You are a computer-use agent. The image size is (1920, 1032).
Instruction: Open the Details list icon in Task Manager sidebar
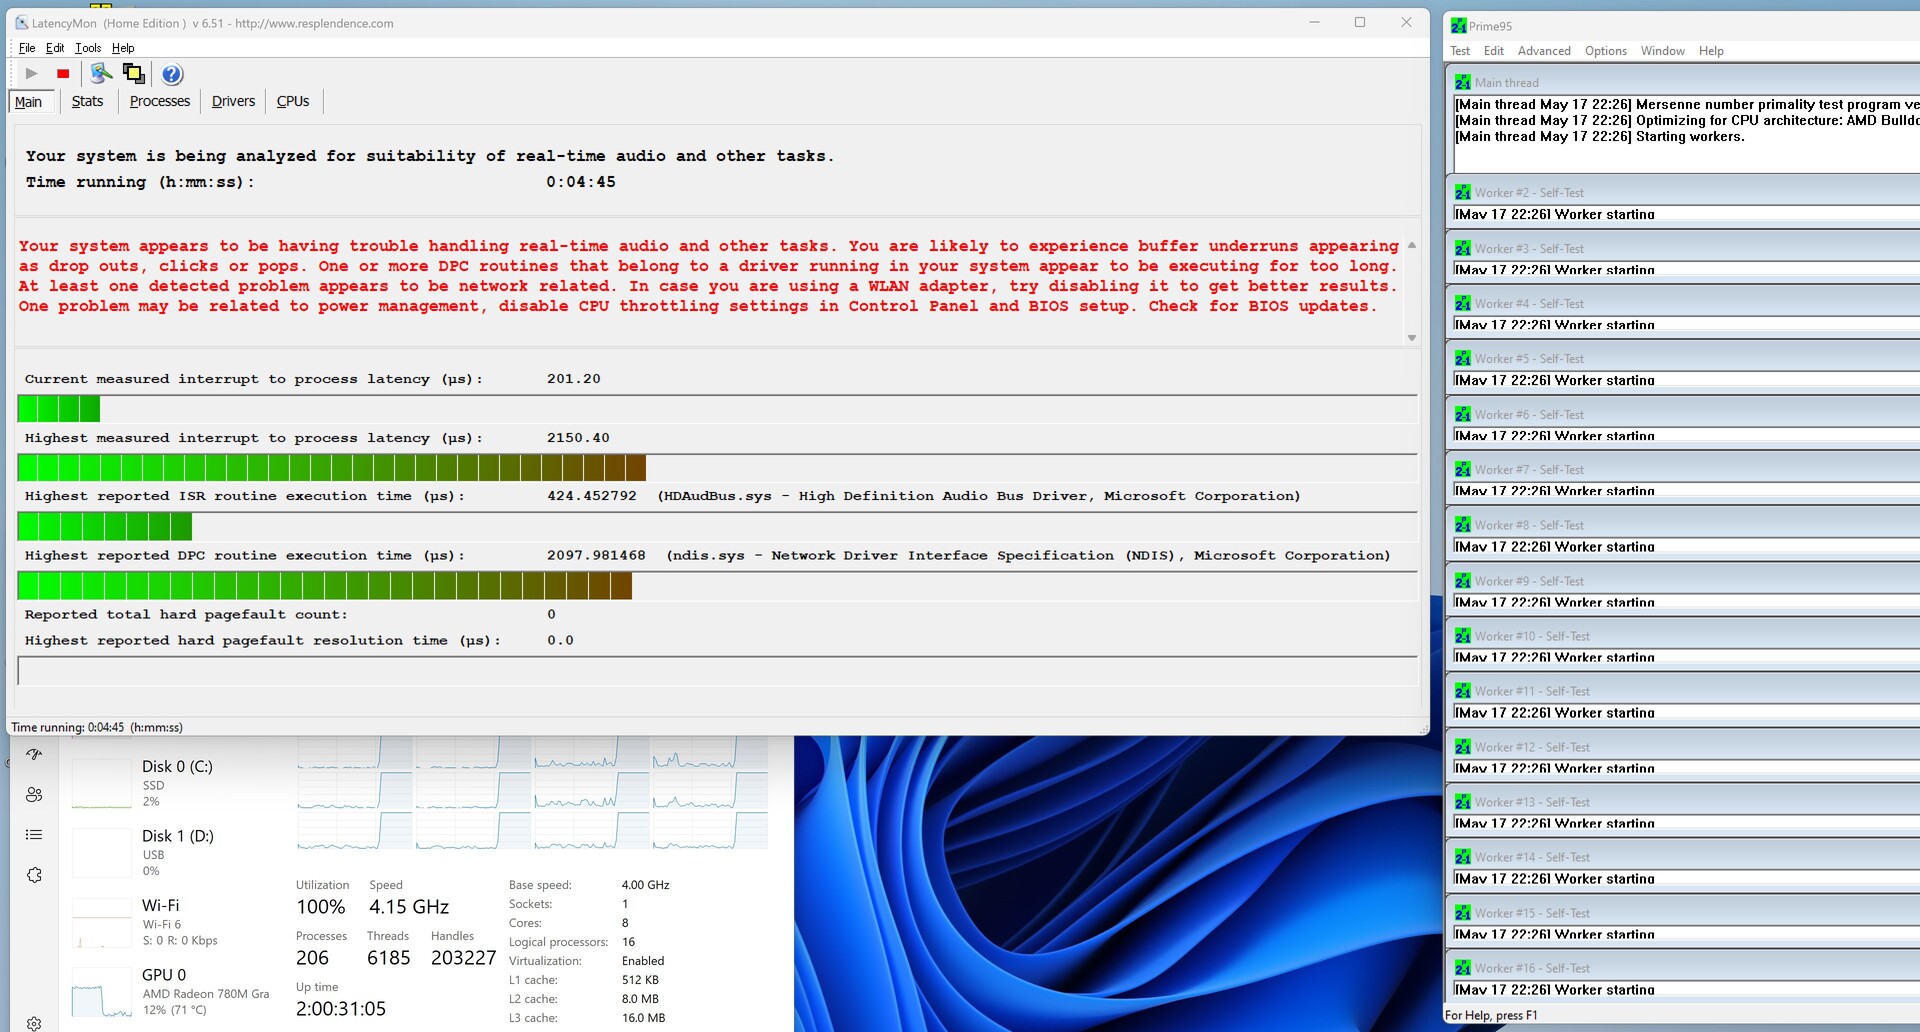(34, 834)
